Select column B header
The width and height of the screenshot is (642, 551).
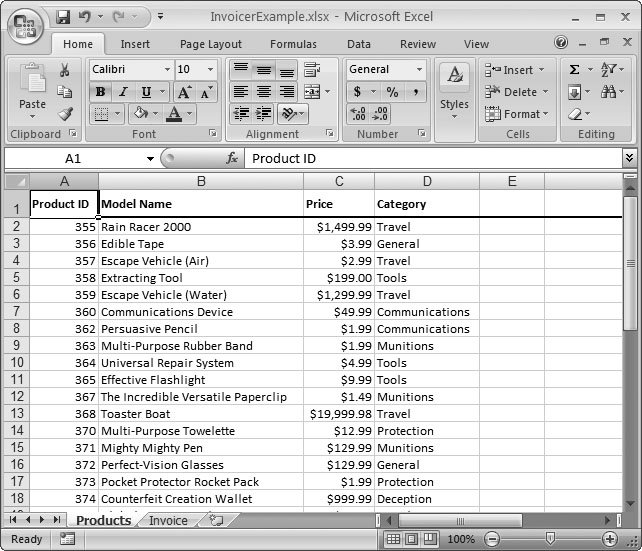[201, 181]
